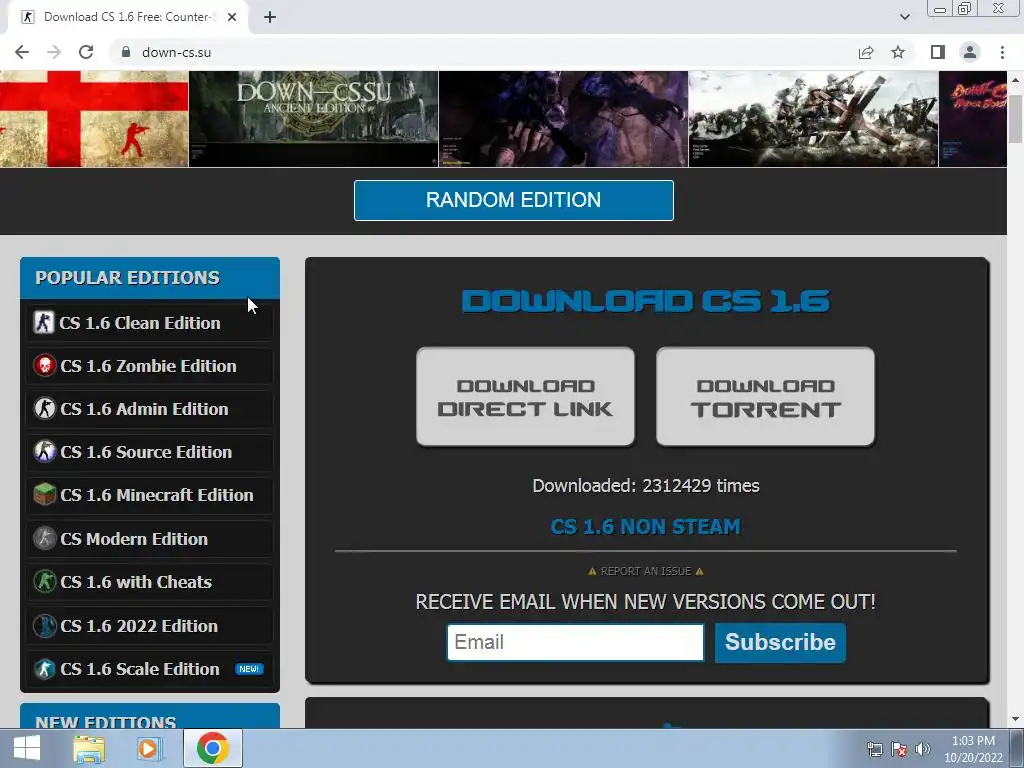Click the NEW! badge next to Scale Edition
This screenshot has height=768, width=1024.
click(x=249, y=669)
